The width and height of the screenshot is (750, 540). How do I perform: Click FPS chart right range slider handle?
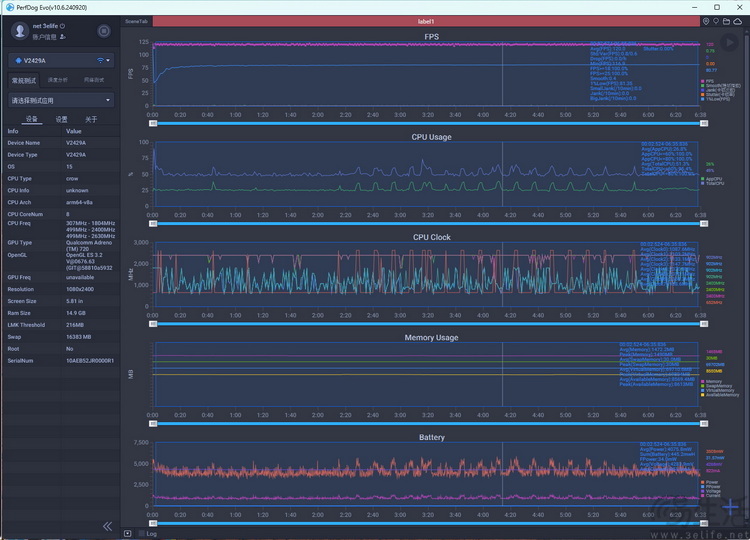click(704, 123)
